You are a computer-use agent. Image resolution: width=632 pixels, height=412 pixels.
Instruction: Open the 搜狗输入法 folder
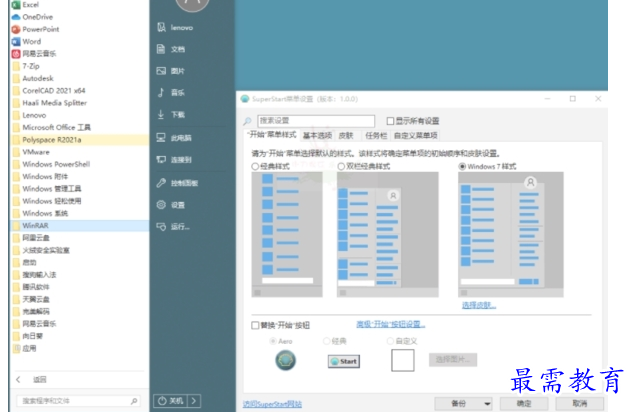click(34, 275)
